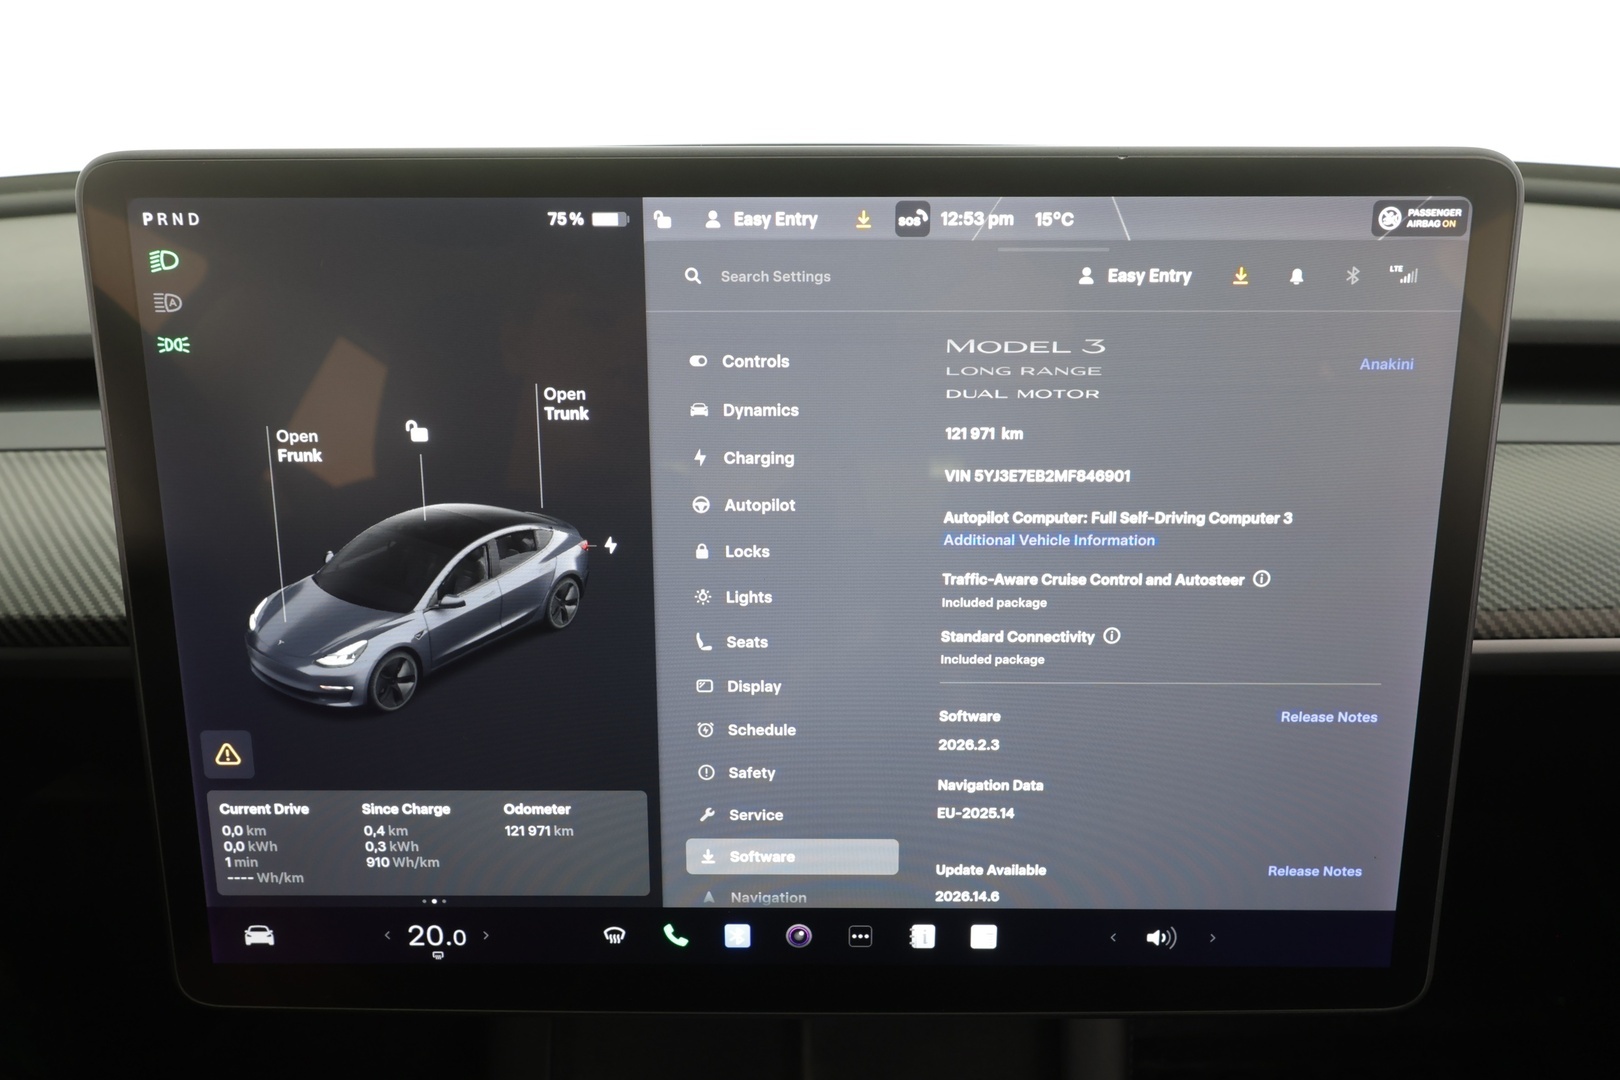Open the dashcam camera app
Viewport: 1620px width, 1080px height.
tap(798, 936)
